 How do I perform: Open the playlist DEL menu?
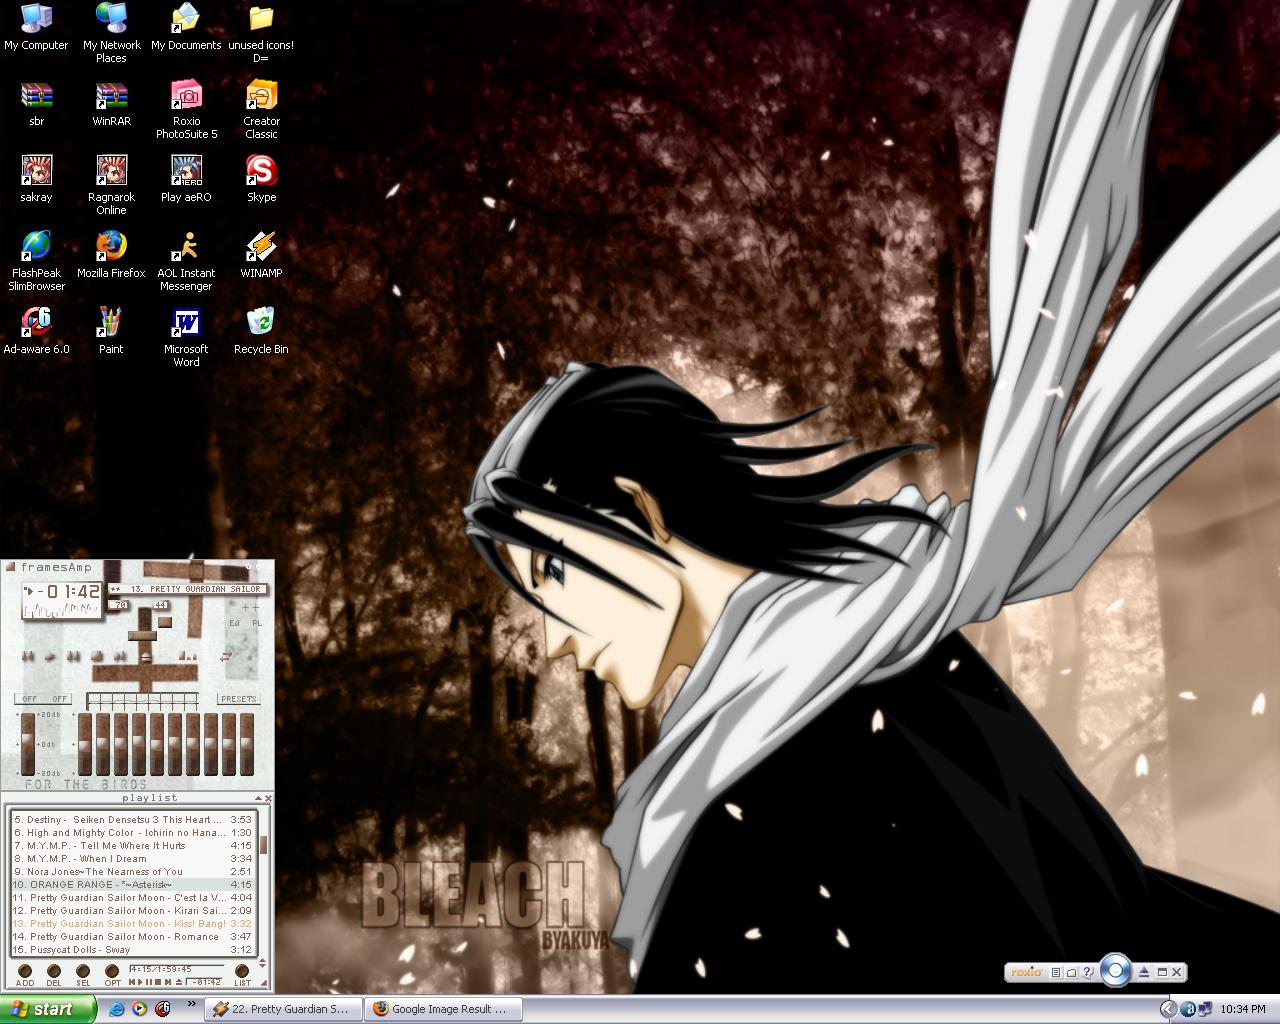[x=54, y=976]
